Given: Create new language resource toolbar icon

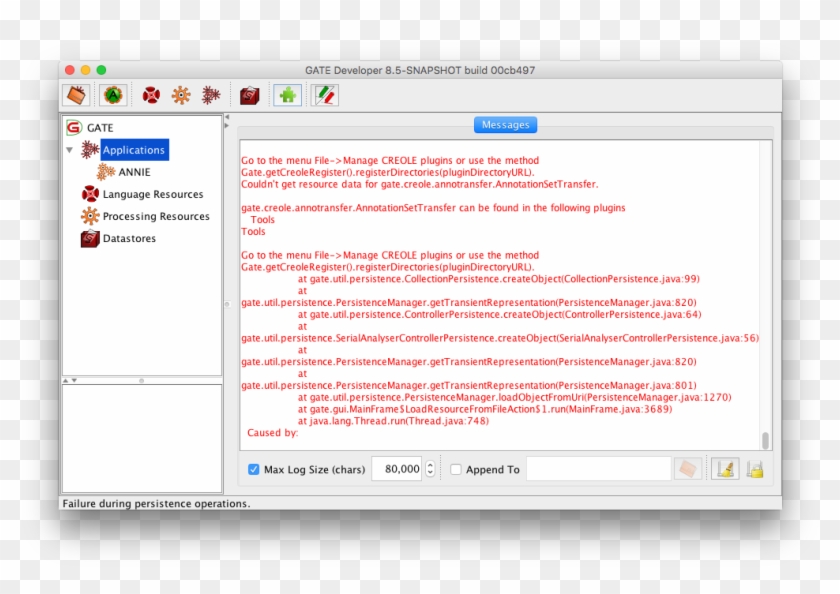Looking at the screenshot, I should pyautogui.click(x=151, y=95).
